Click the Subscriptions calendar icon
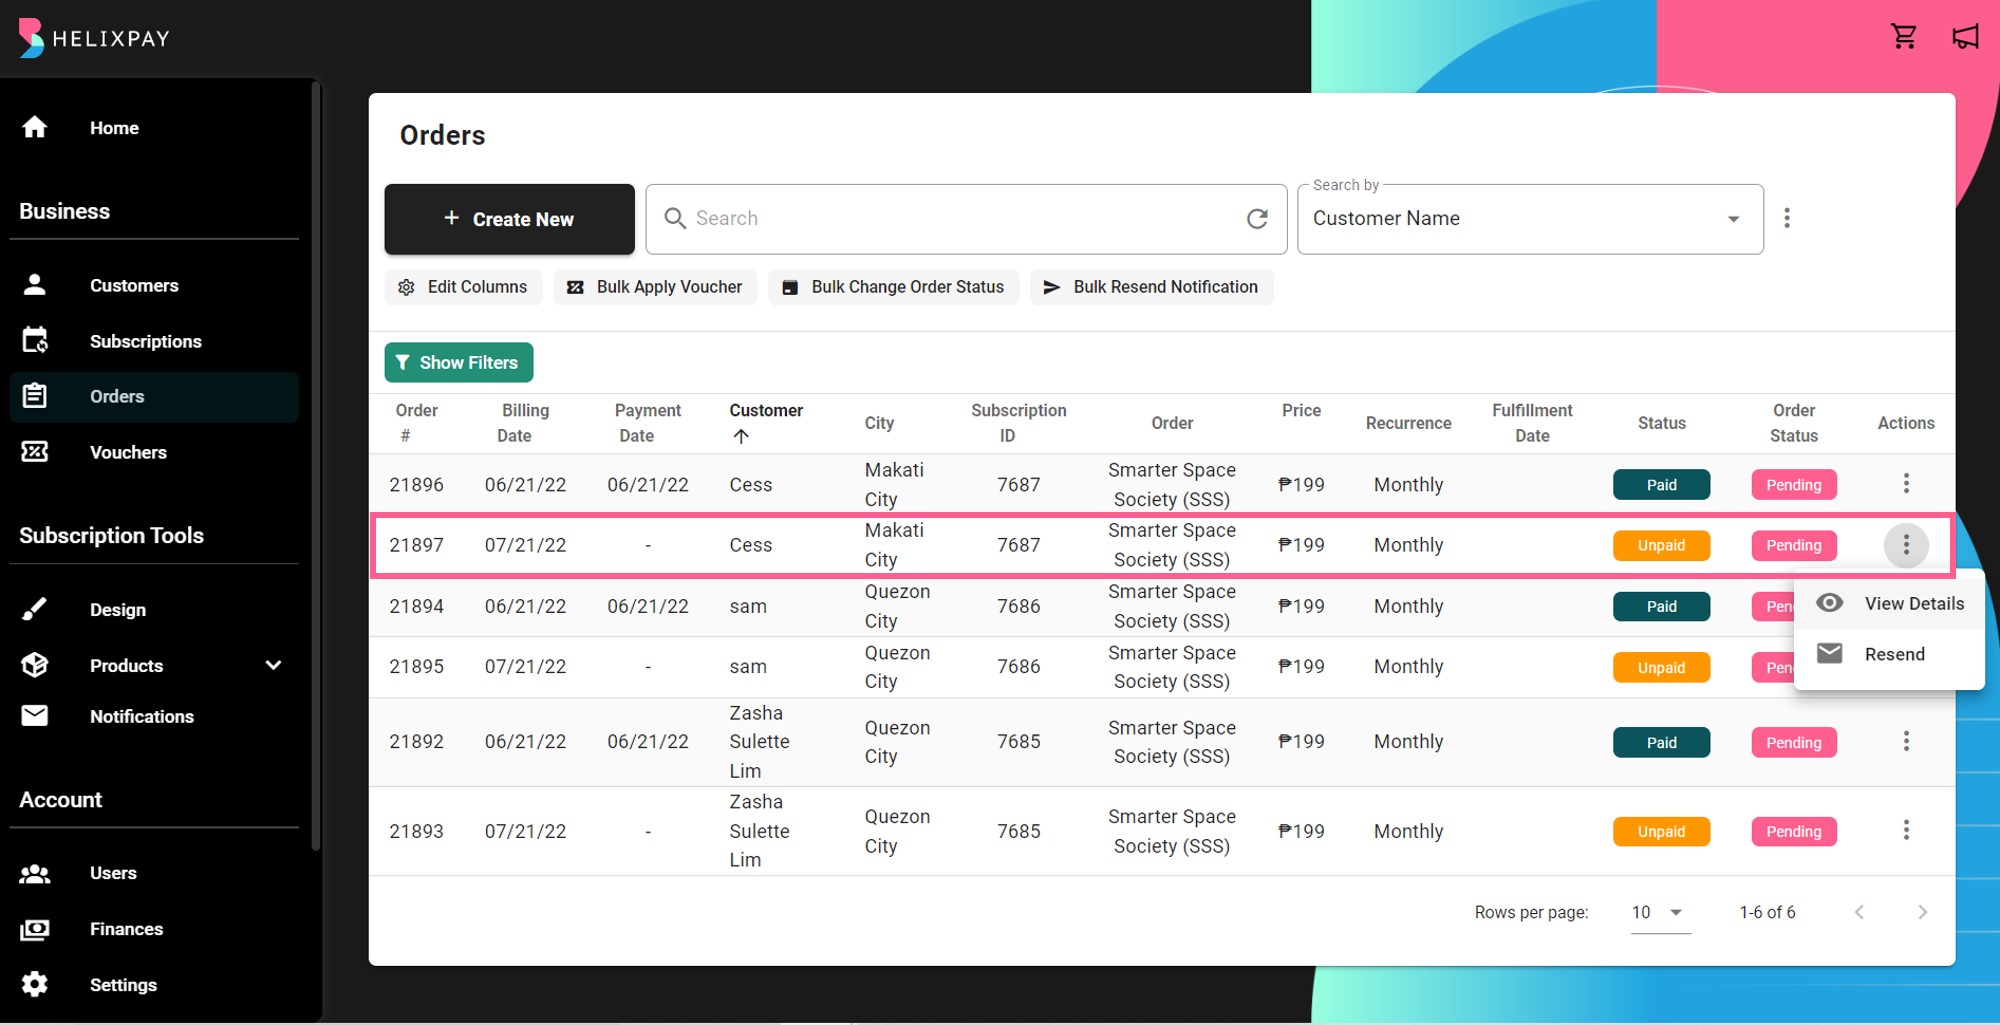The height and width of the screenshot is (1025, 2000). point(35,341)
